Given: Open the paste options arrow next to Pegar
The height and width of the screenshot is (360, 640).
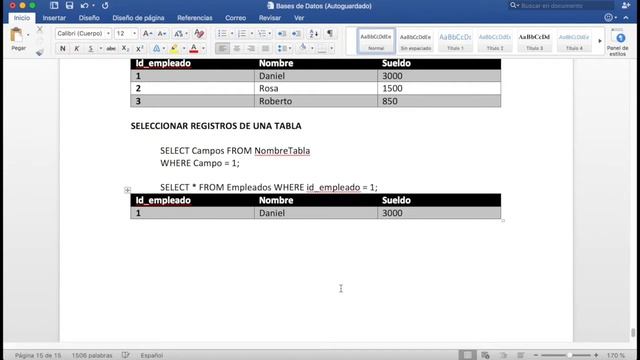Looking at the screenshot, I should 28,35.
